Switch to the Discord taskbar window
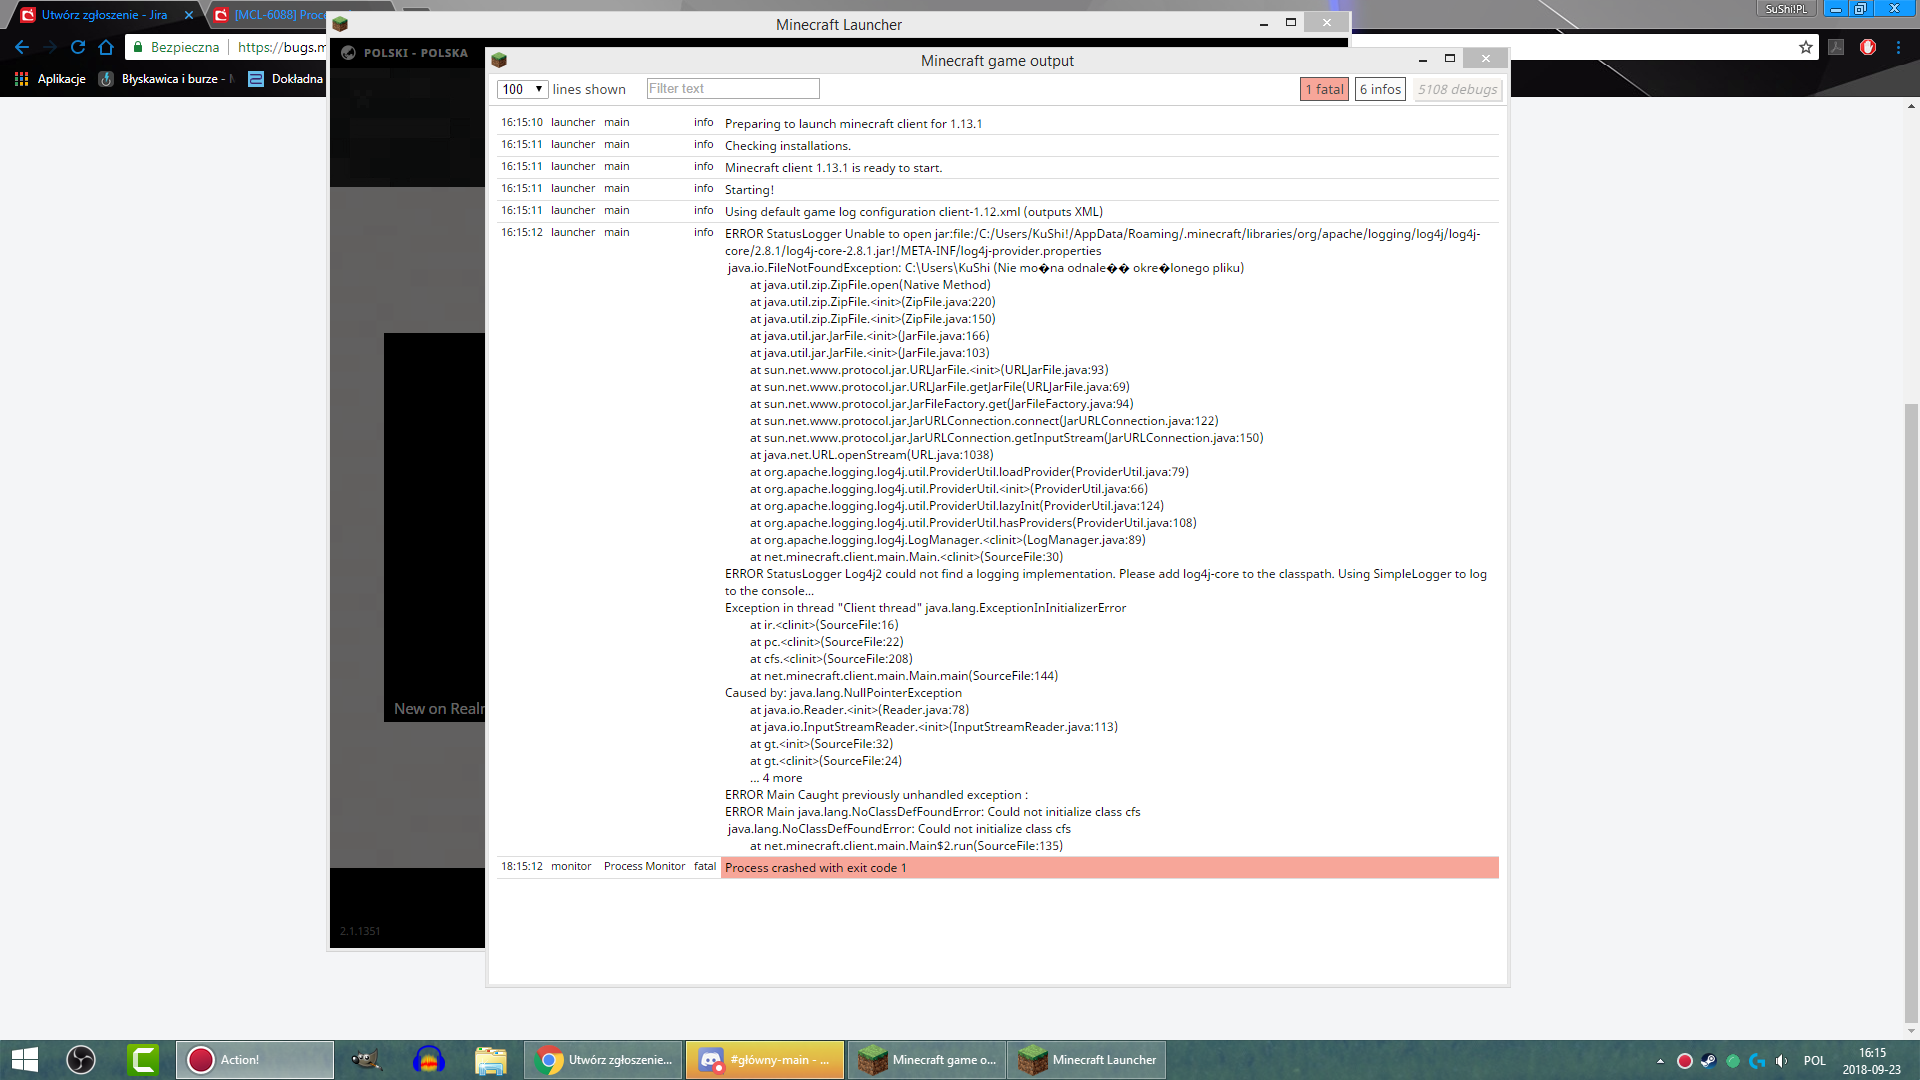The image size is (1920, 1080). [765, 1060]
